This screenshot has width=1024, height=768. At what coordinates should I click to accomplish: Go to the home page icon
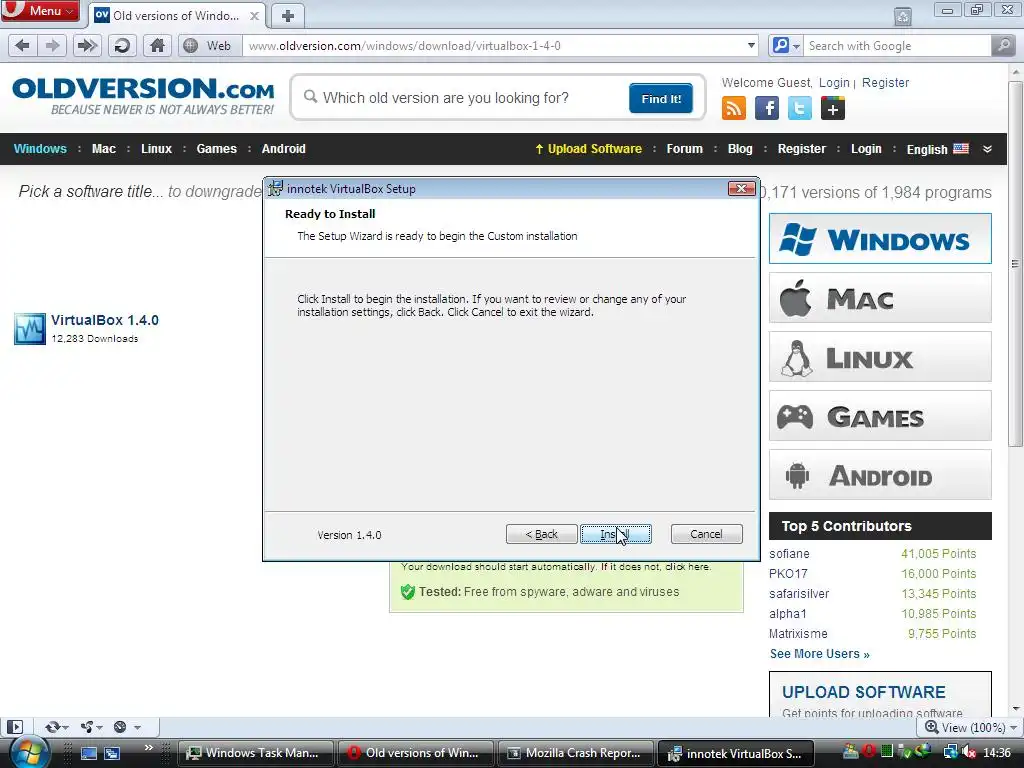point(157,46)
